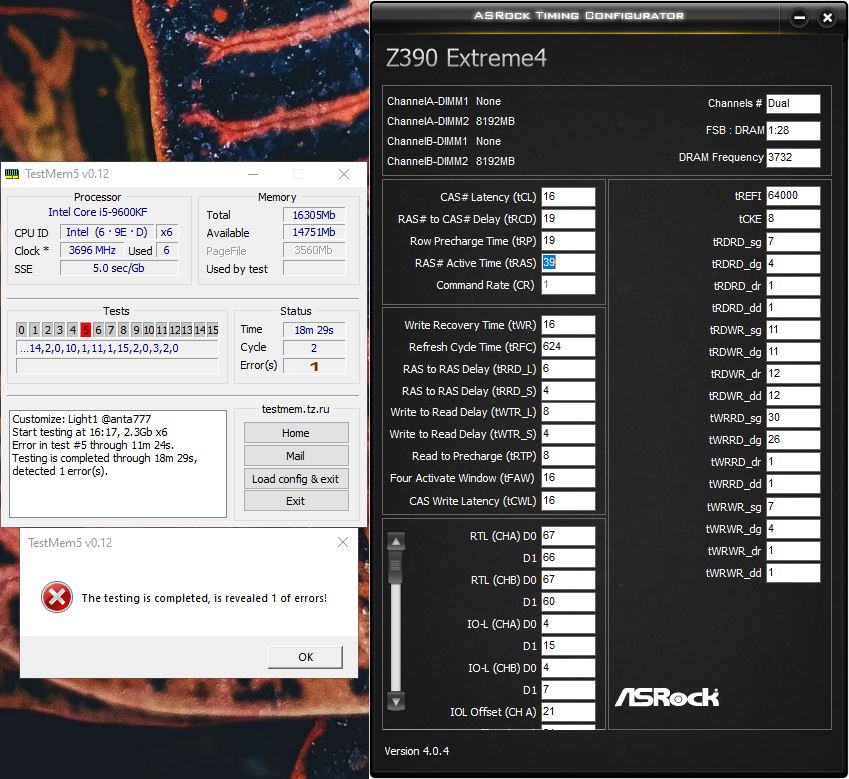Click the Write Recovery Time (tWR) field
849x779 pixels.
(x=568, y=325)
